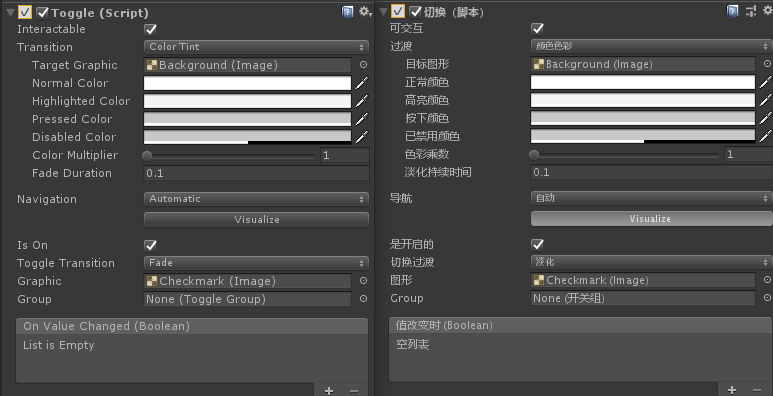Use eyedropper next to 正常颜色
Image resolution: width=773 pixels, height=396 pixels.
click(766, 82)
